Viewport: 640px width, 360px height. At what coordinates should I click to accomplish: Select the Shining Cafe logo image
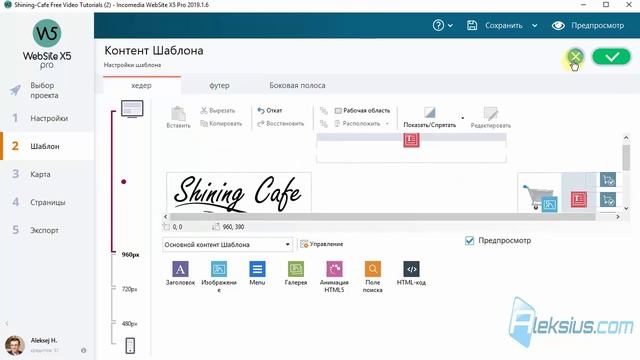click(239, 192)
